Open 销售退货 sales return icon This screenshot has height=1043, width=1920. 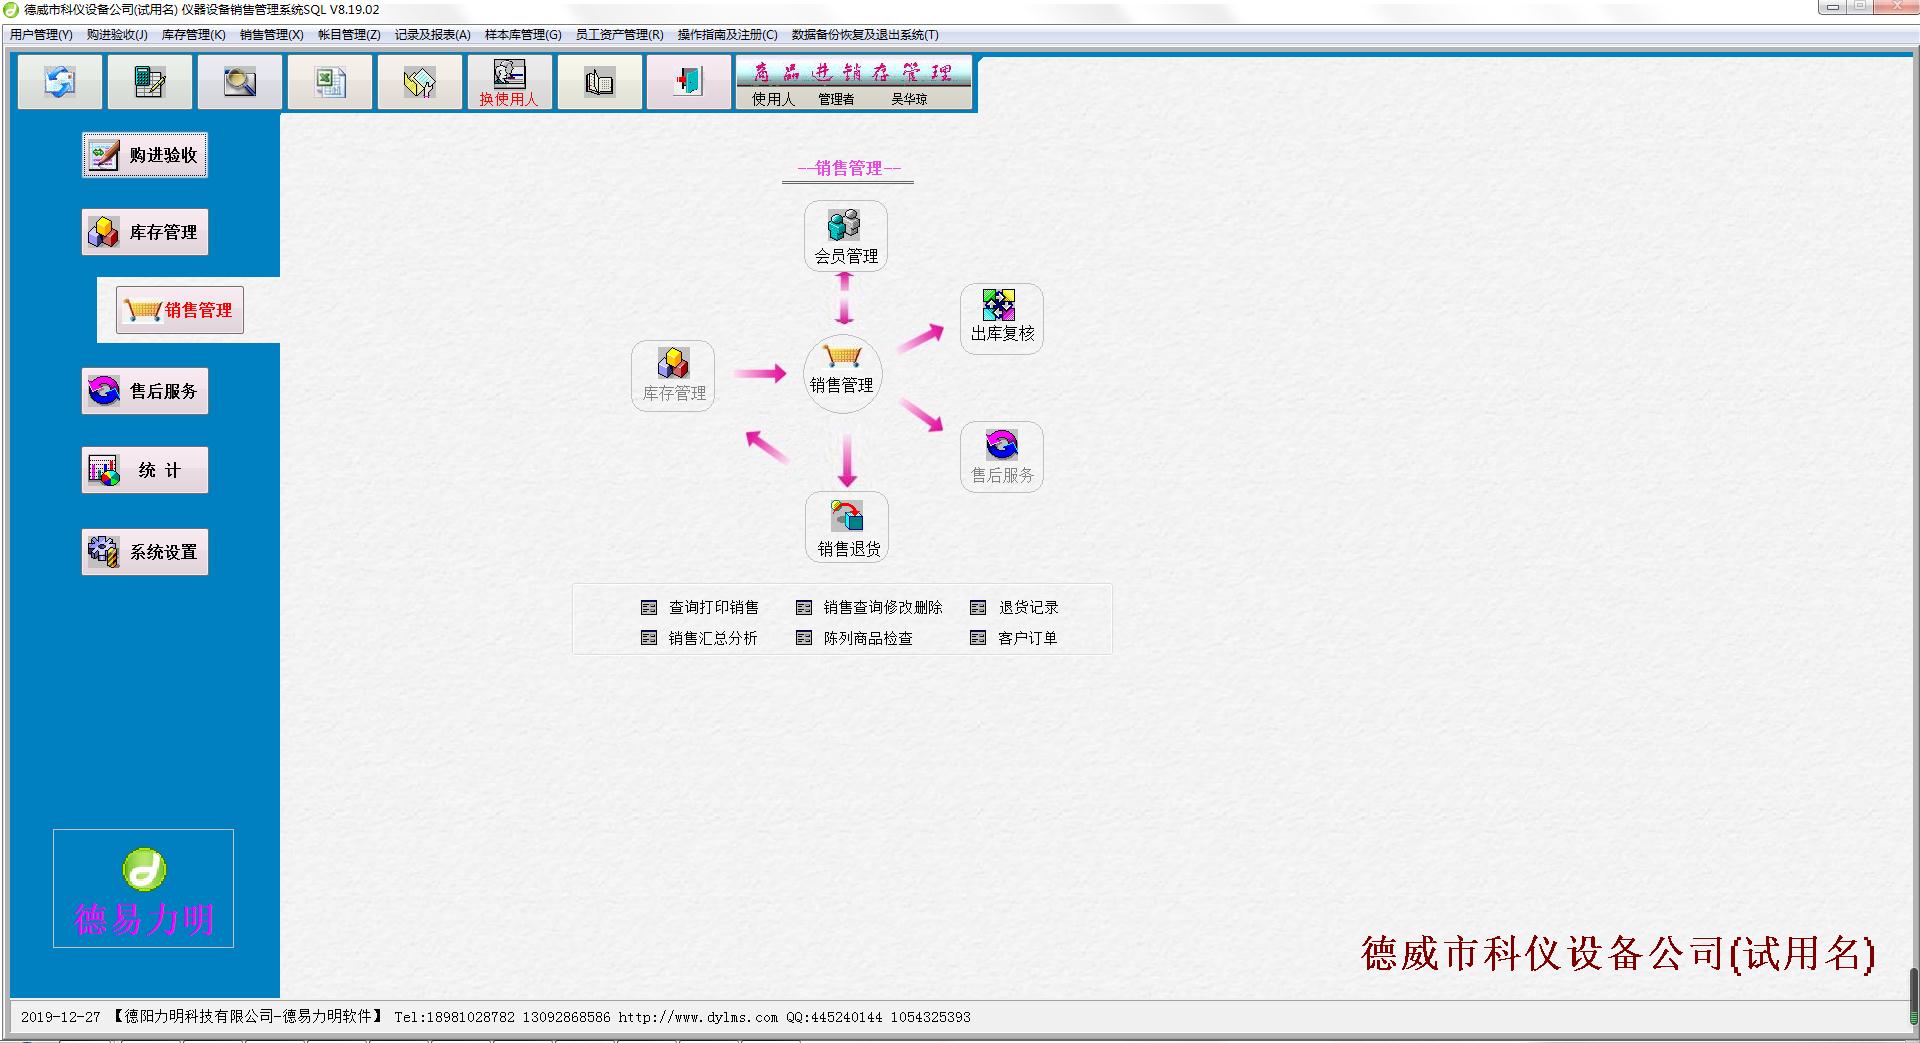tap(847, 527)
